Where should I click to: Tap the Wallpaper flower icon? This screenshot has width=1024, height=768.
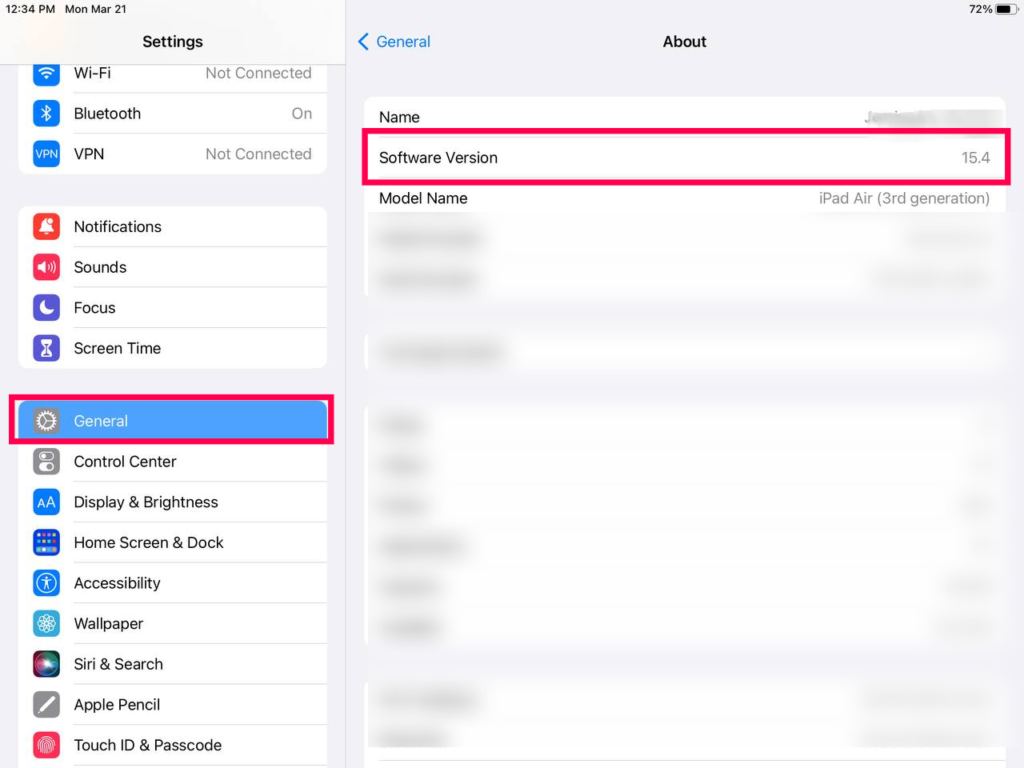pos(46,624)
